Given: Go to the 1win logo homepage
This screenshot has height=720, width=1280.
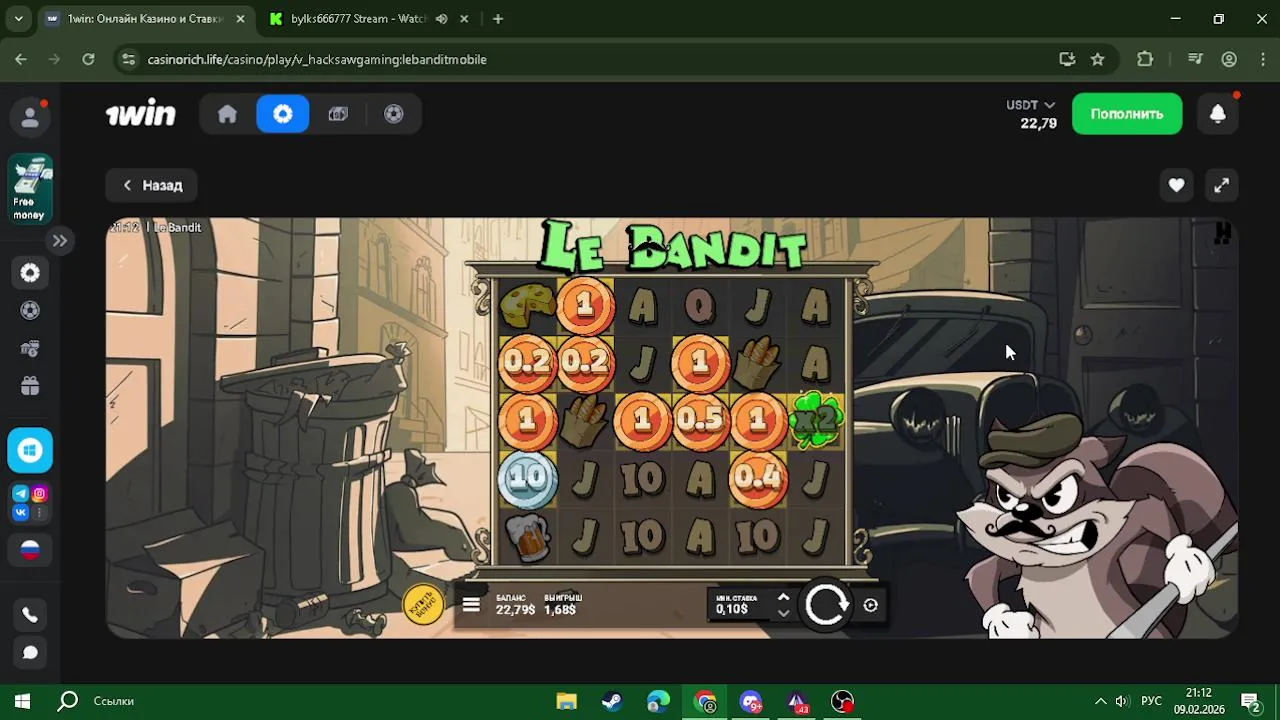Looking at the screenshot, I should 141,114.
